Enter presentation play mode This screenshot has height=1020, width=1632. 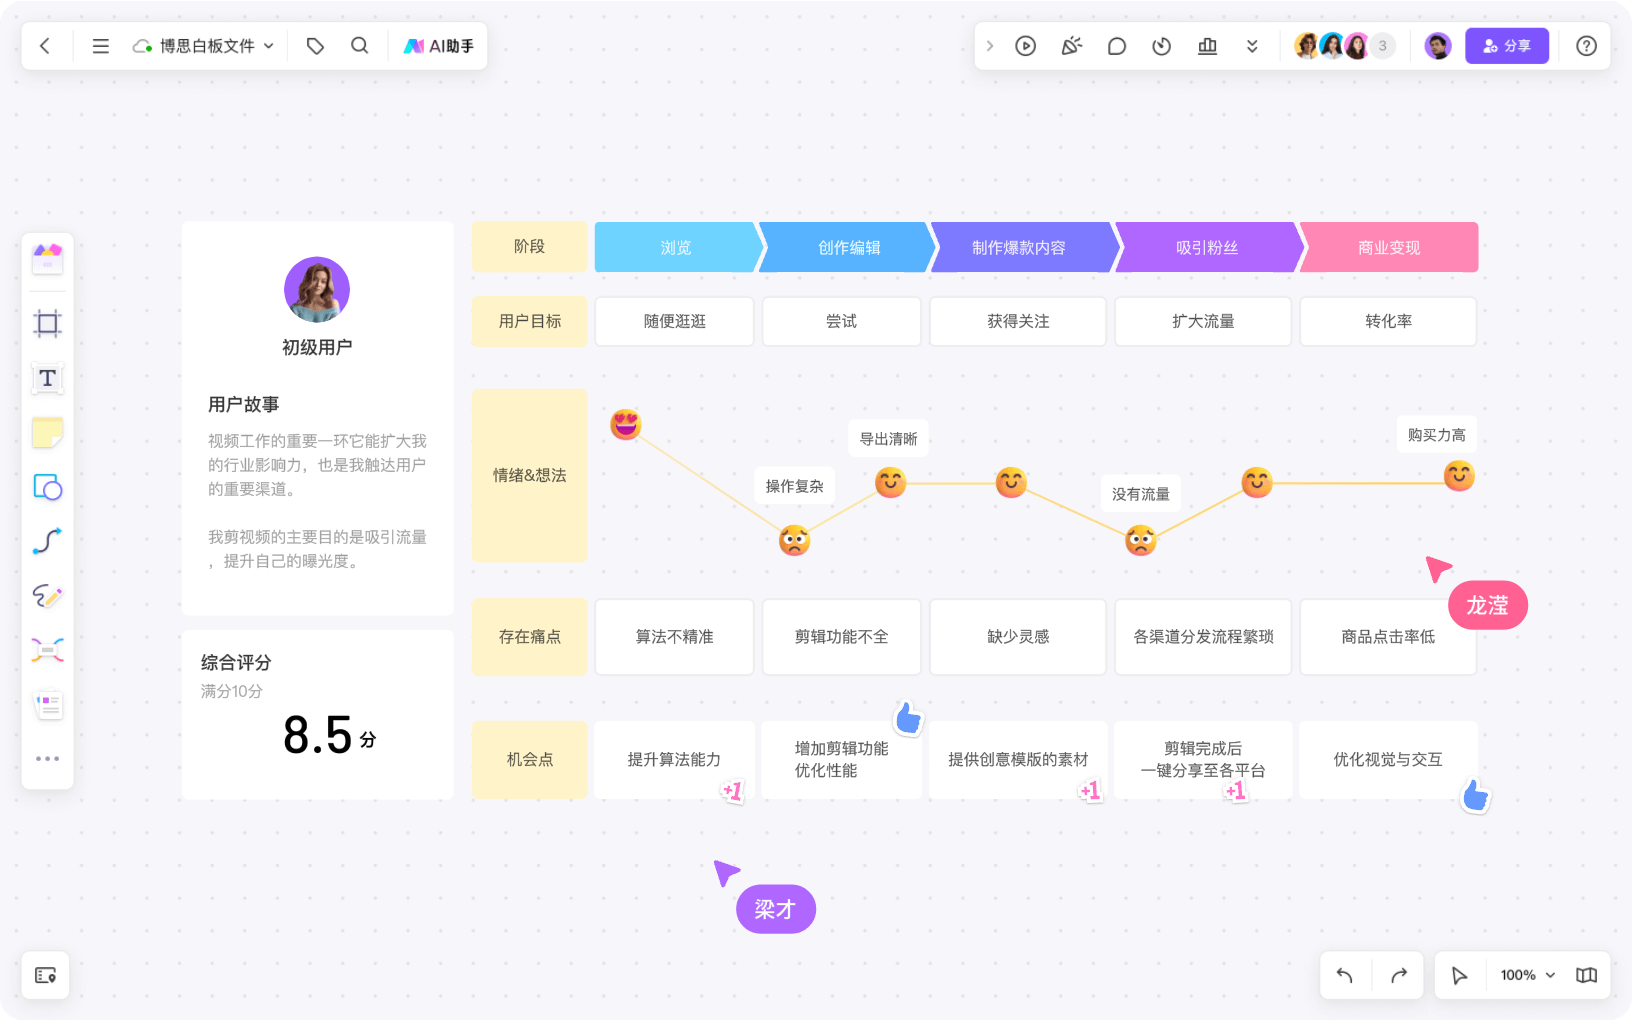tap(1025, 45)
